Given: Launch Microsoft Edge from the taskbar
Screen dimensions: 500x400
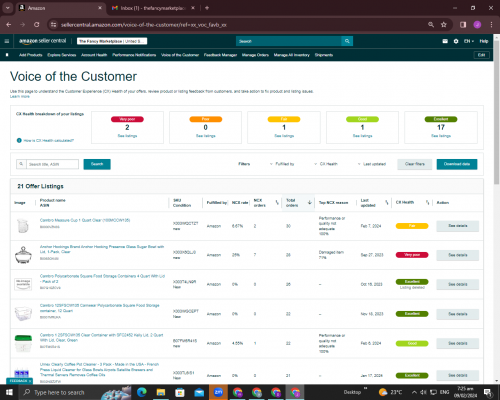Looking at the screenshot, I should (x=142, y=392).
